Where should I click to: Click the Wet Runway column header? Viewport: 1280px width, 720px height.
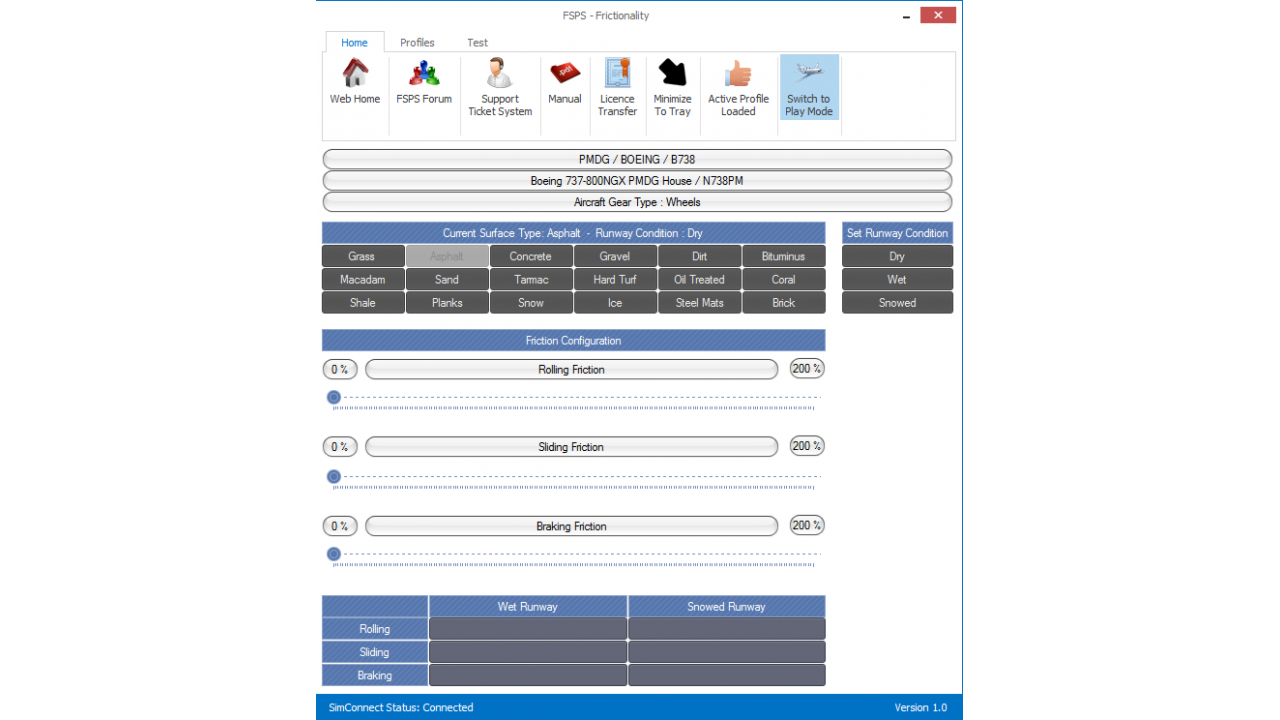click(x=528, y=606)
